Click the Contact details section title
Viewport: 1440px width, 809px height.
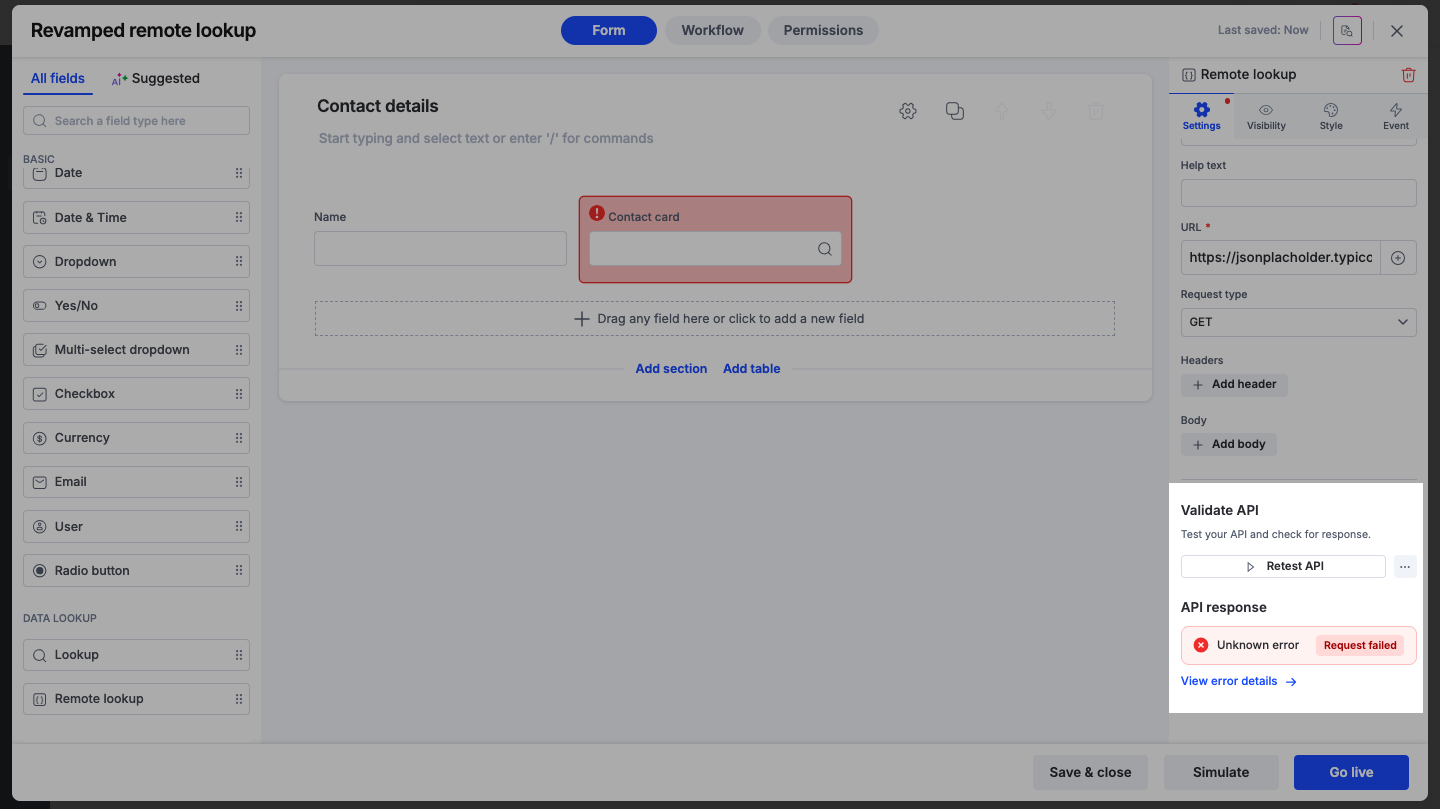coord(378,106)
